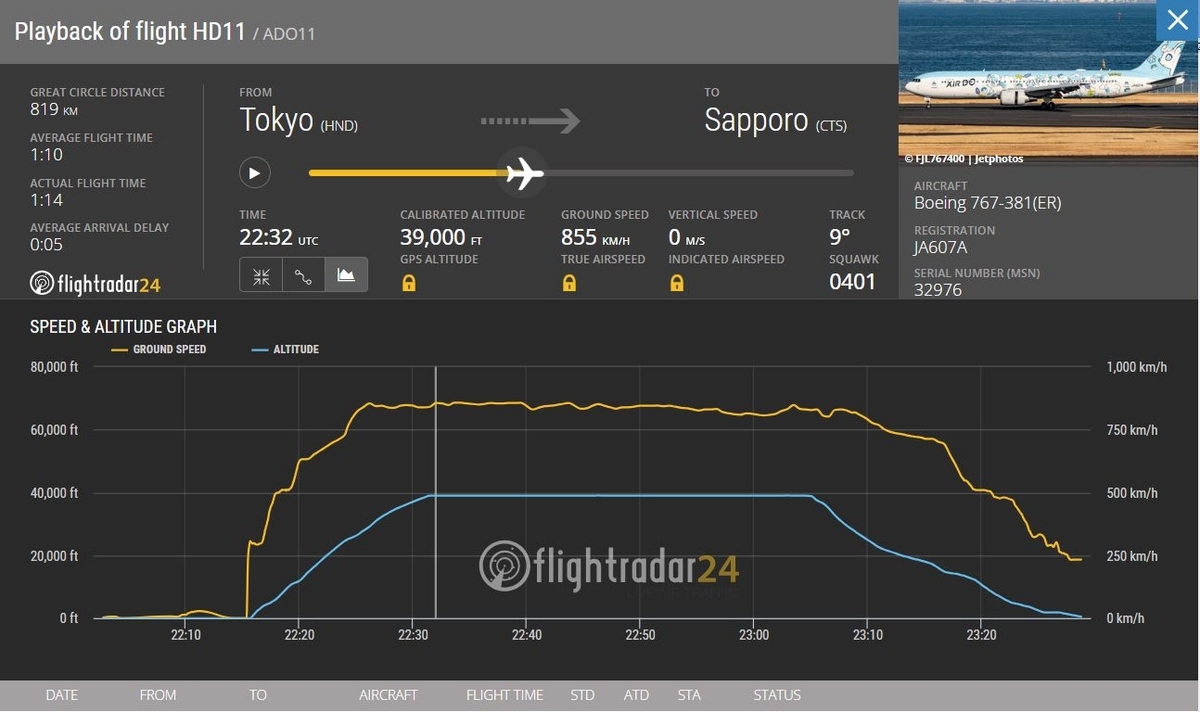Screen dimensions: 1200x712
Task: Click the 22:10 label on the time axis
Action: tap(185, 635)
